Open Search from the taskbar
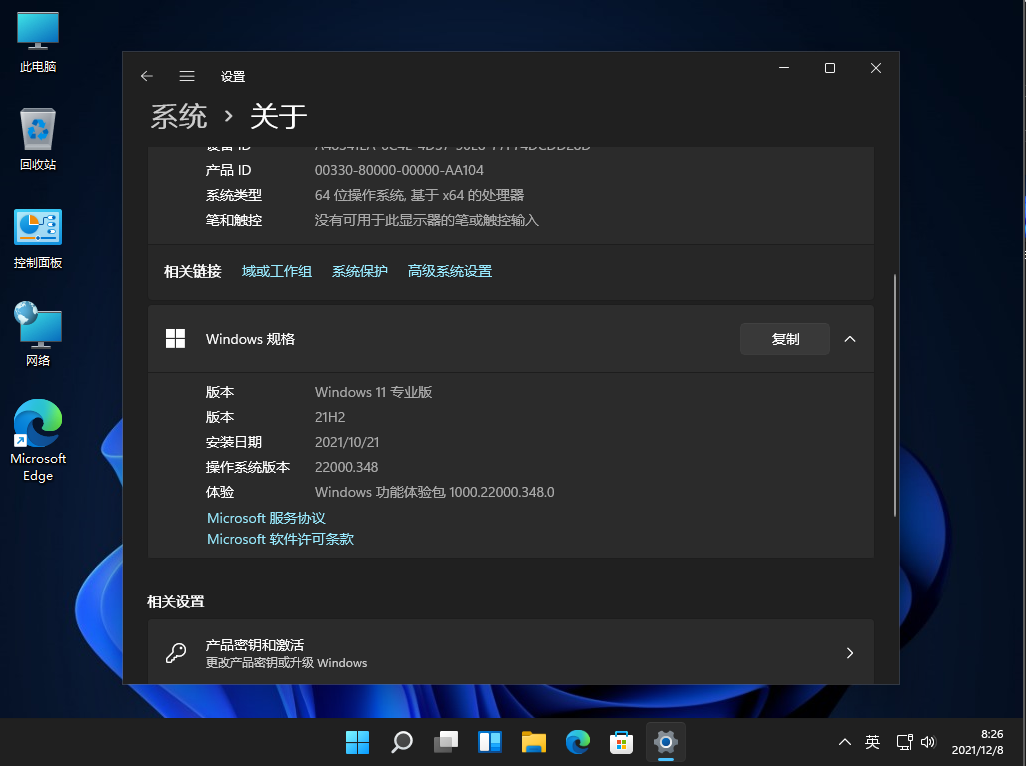This screenshot has height=766, width=1026. click(401, 742)
